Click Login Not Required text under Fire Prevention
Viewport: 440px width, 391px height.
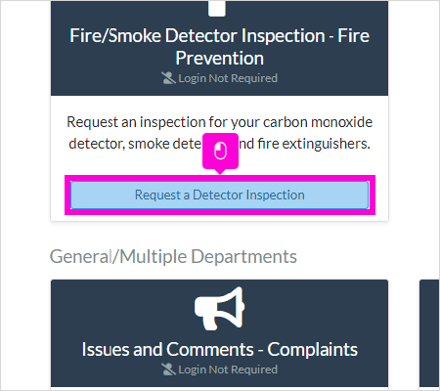pyautogui.click(x=228, y=78)
